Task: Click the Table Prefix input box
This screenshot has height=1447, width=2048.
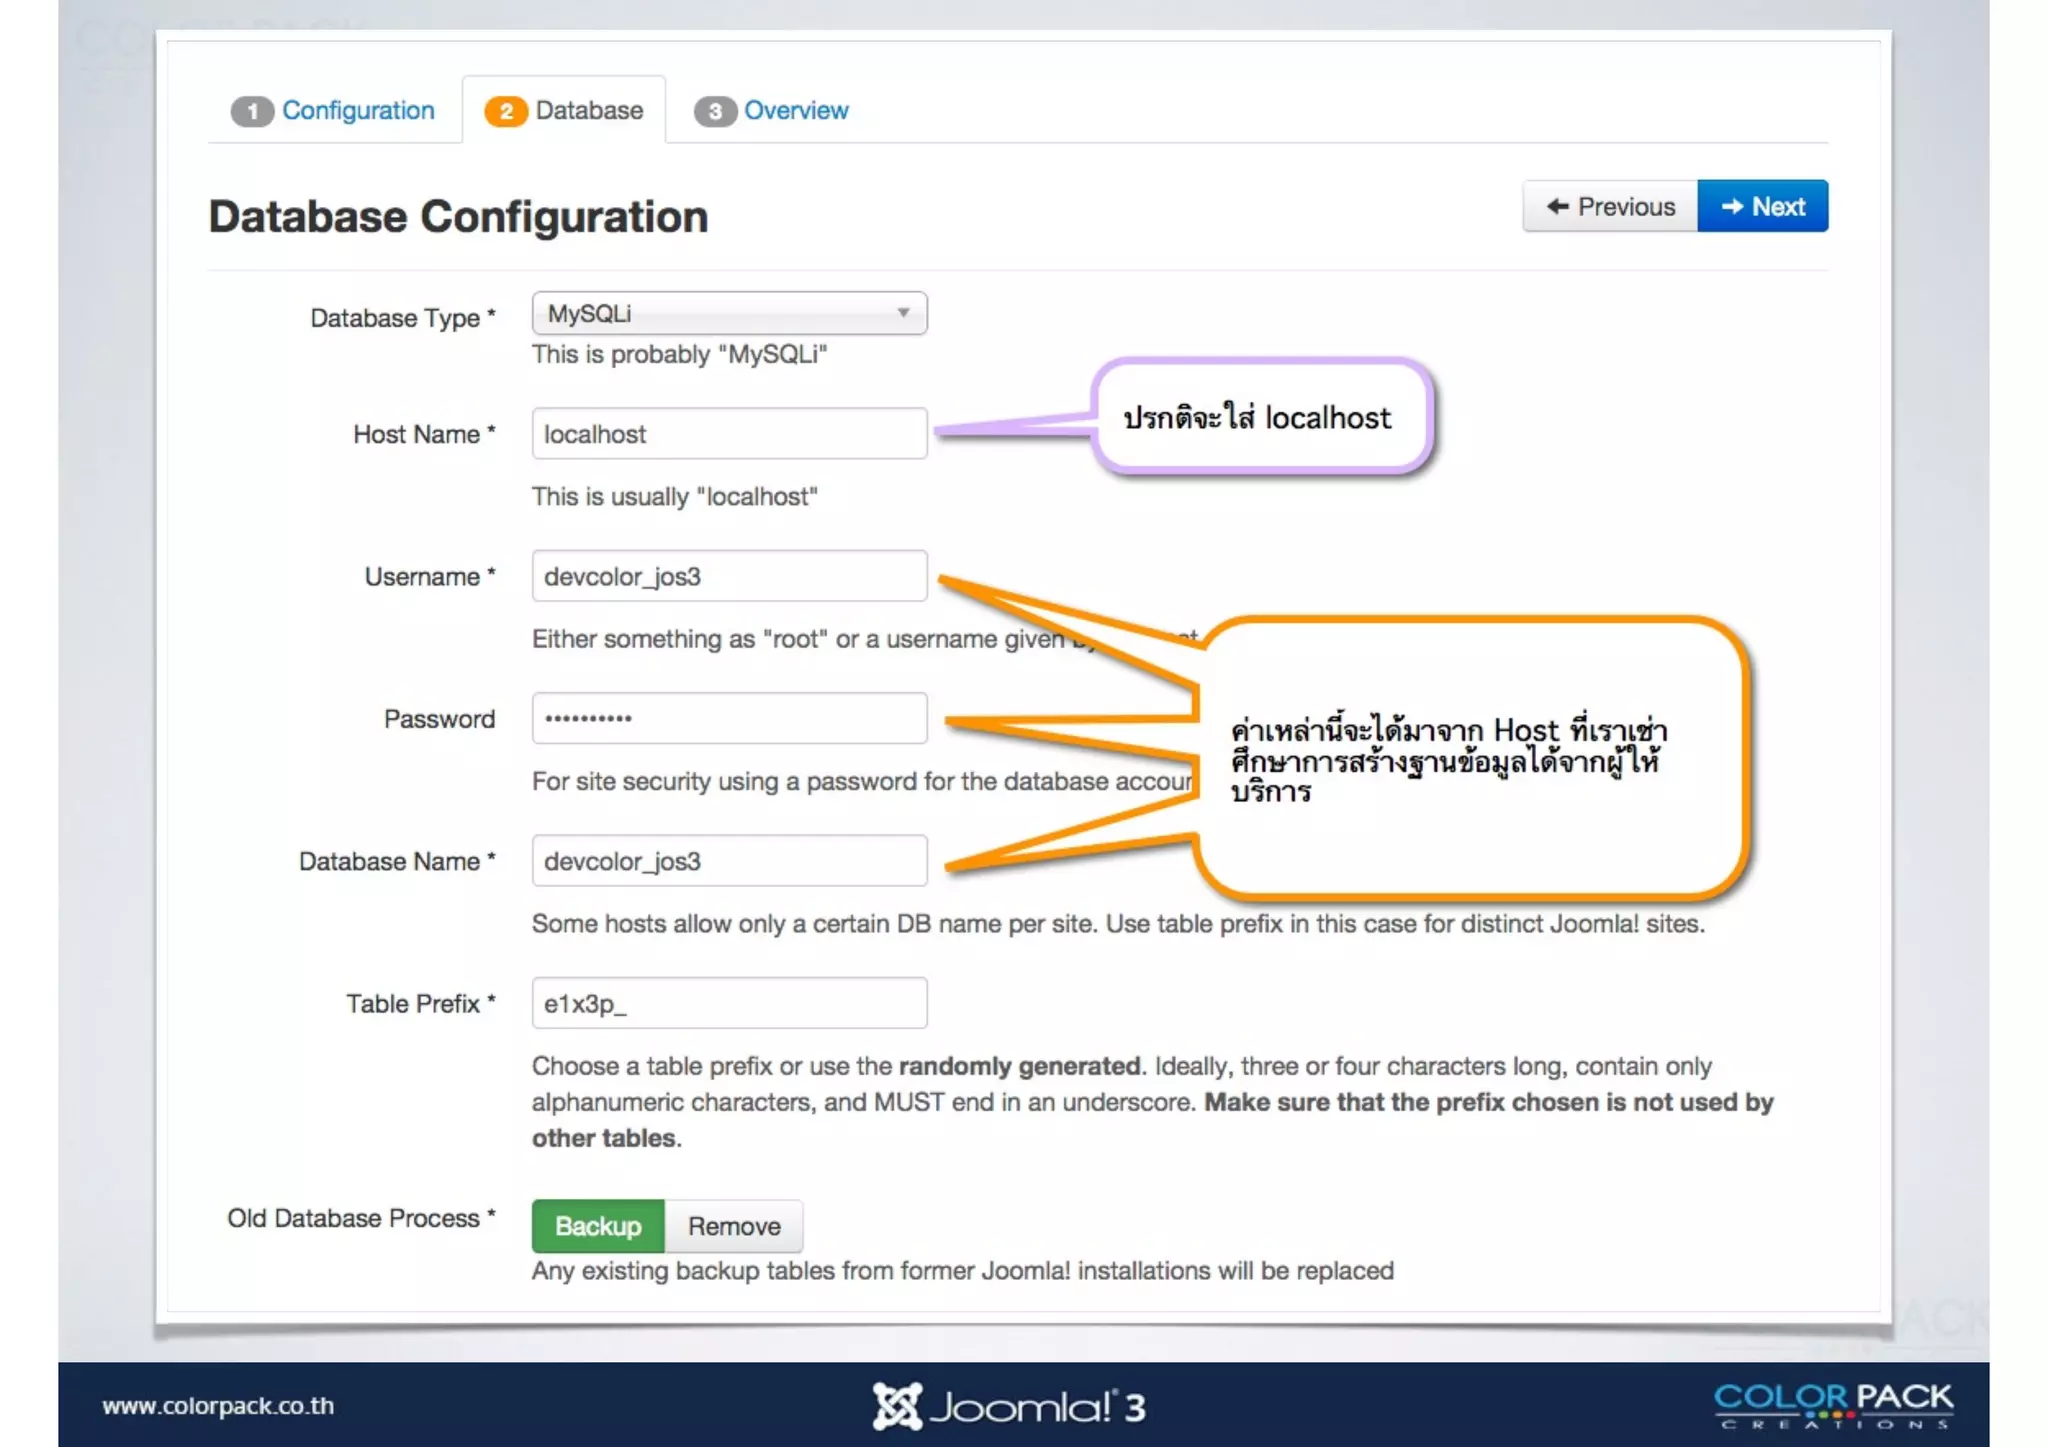Action: (729, 1003)
